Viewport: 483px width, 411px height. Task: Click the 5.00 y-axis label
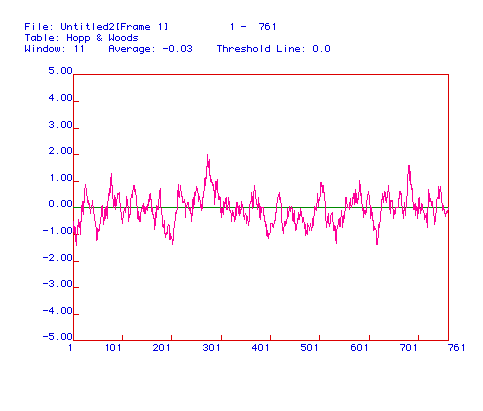(60, 71)
